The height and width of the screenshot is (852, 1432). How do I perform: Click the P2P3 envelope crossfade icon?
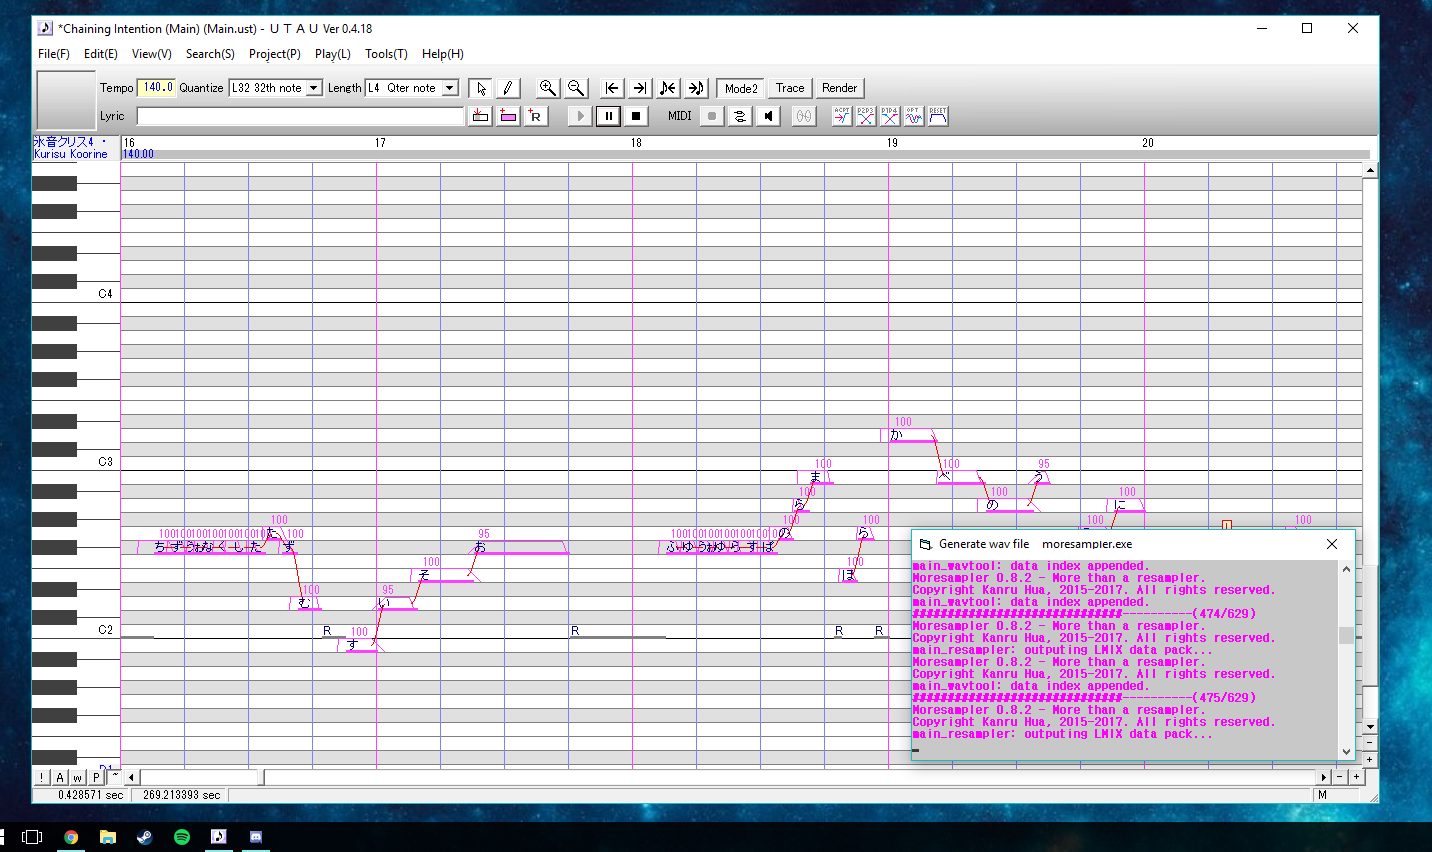coord(866,116)
